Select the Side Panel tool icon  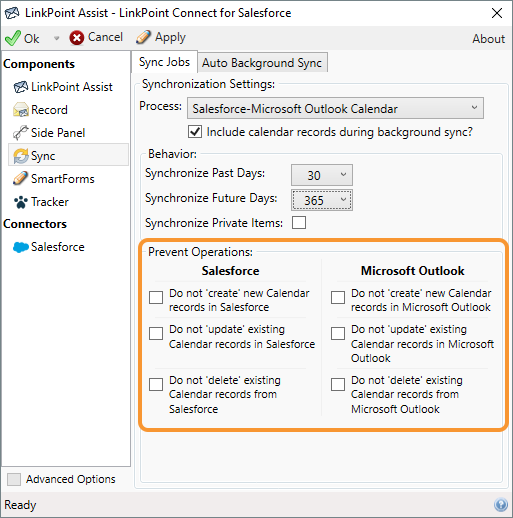pos(21,133)
